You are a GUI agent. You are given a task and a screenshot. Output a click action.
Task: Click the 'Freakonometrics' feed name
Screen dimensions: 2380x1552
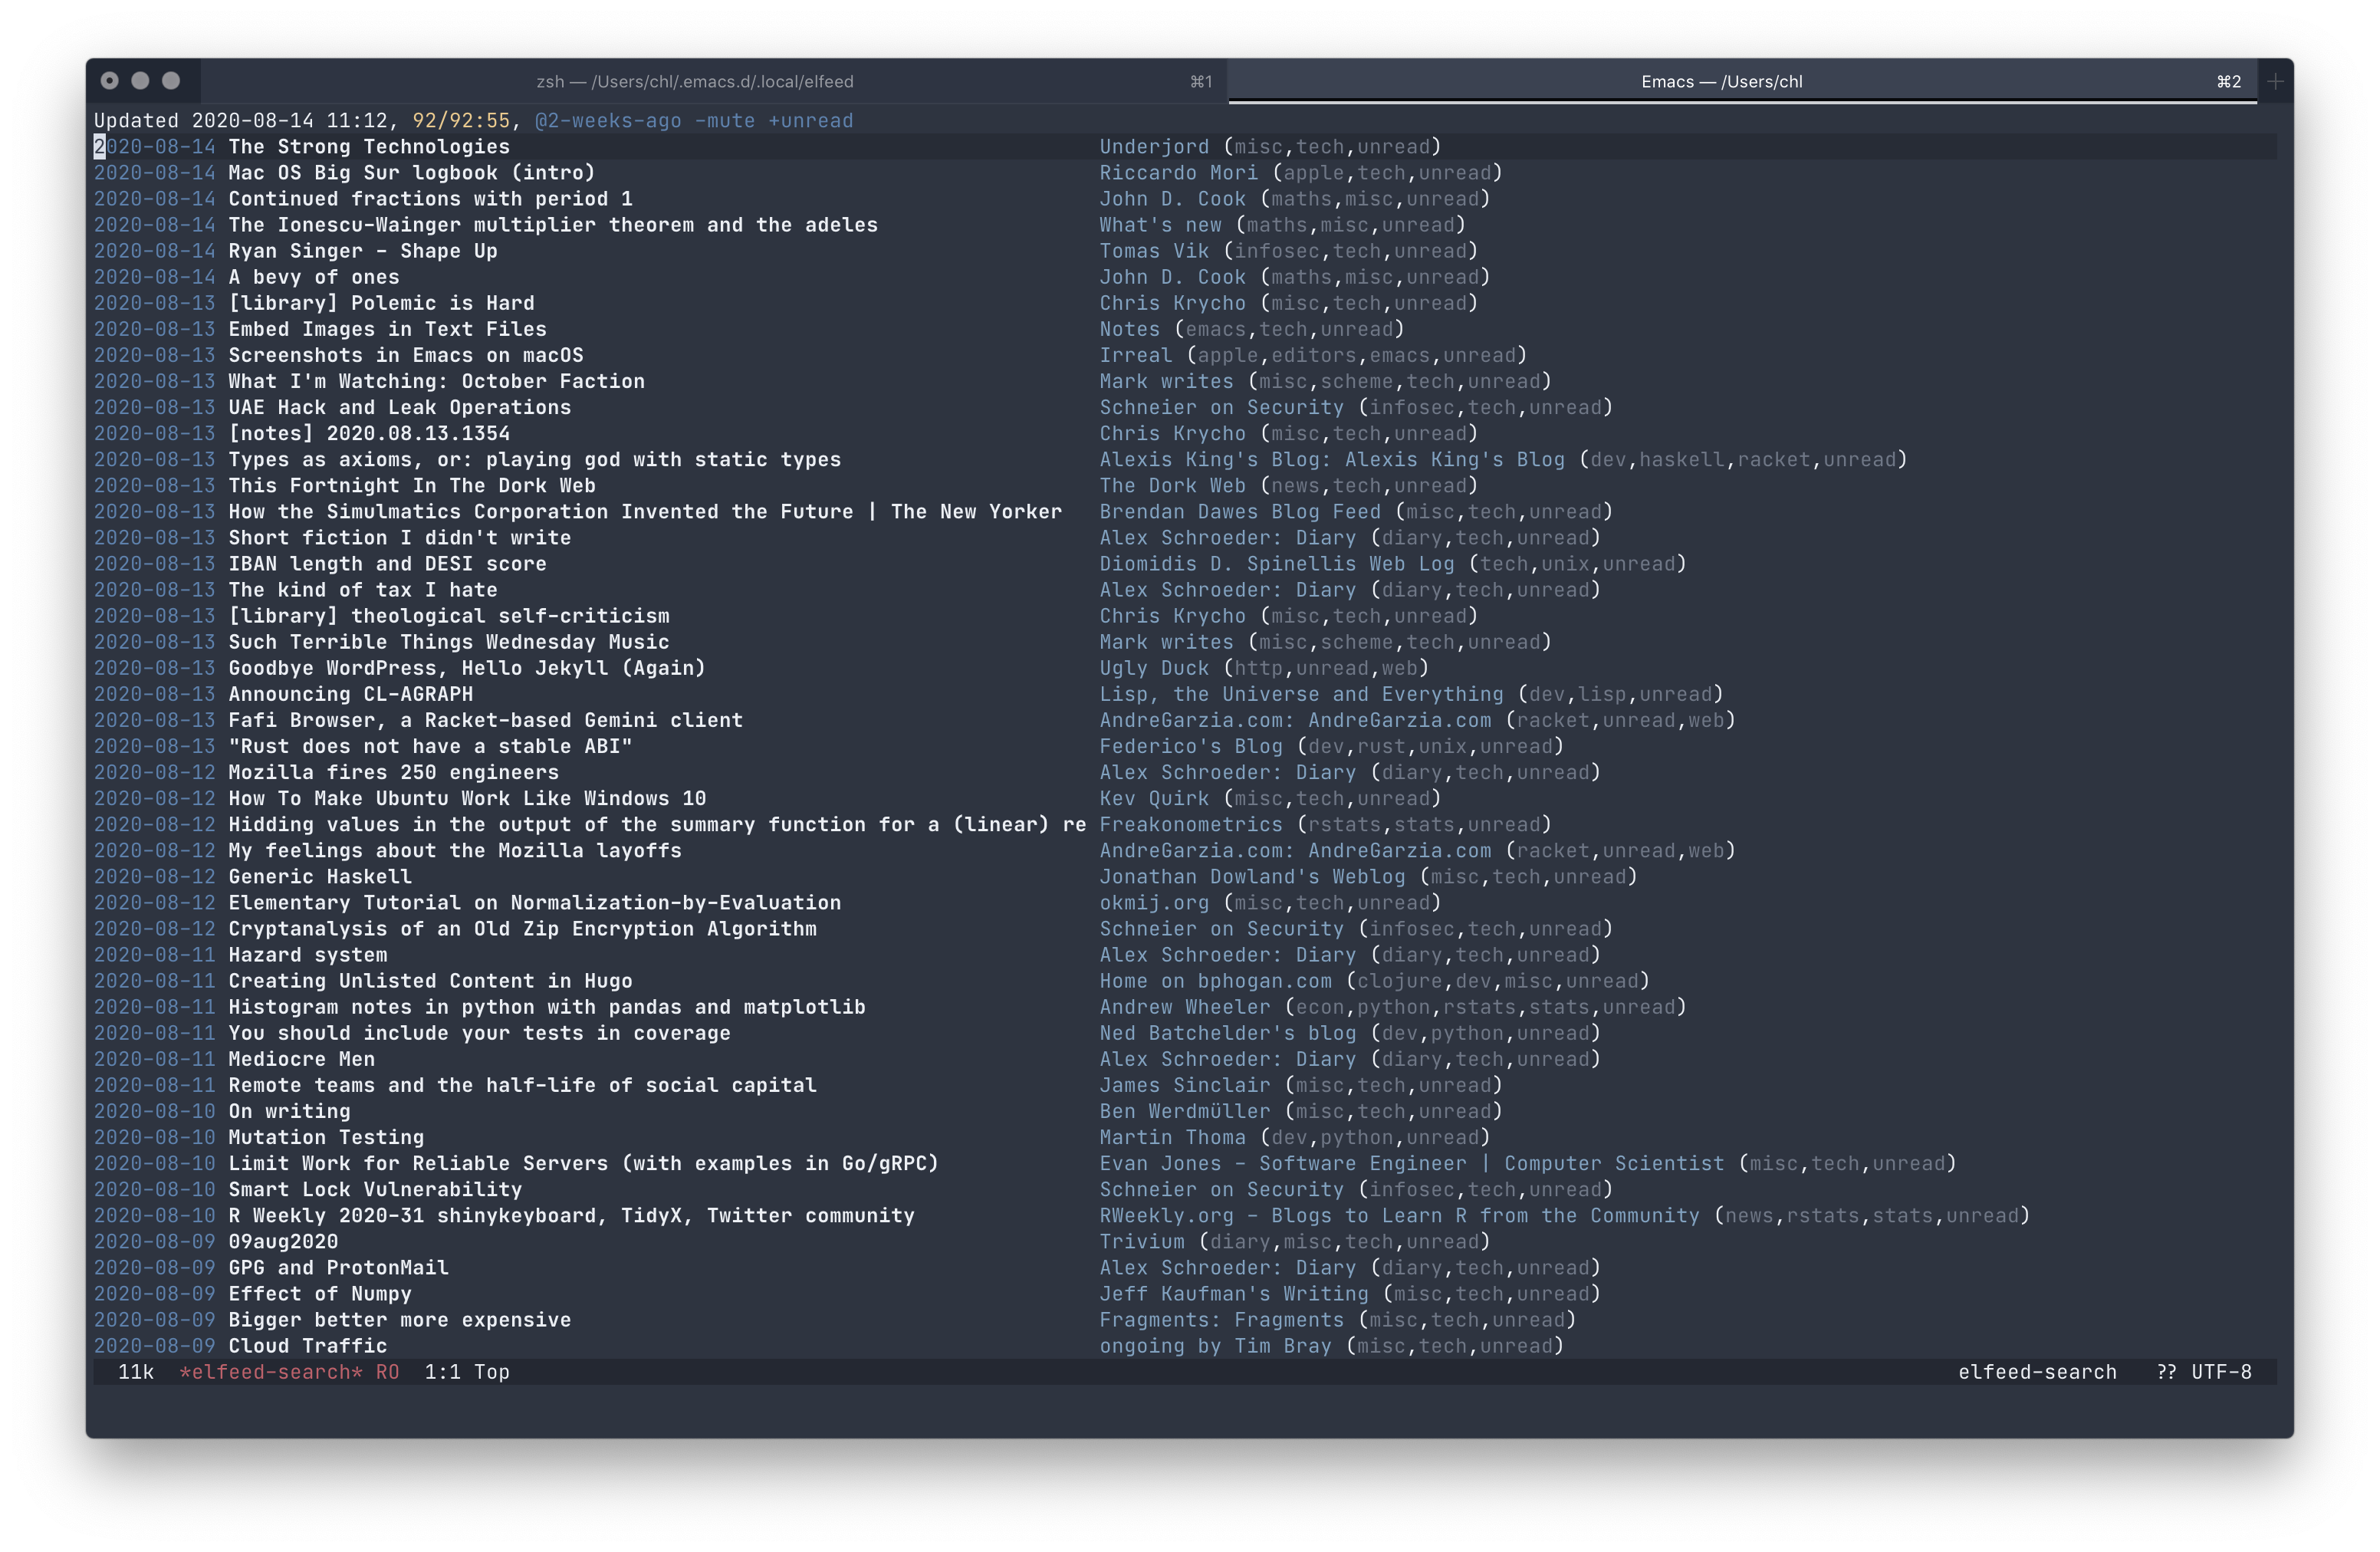[x=1190, y=824]
